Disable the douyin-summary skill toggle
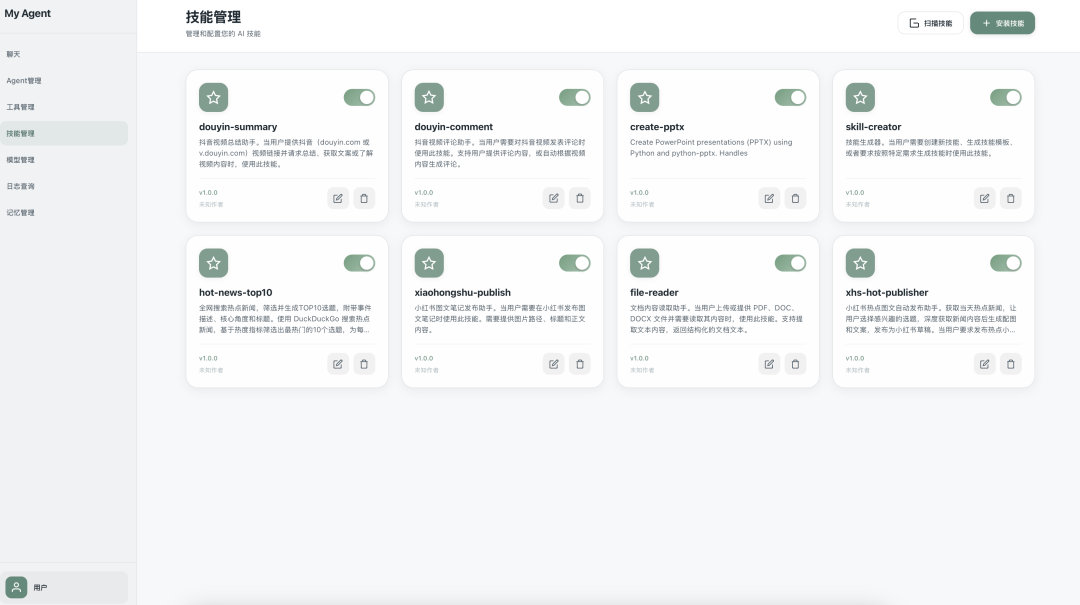Image resolution: width=1080 pixels, height=605 pixels. coord(359,97)
